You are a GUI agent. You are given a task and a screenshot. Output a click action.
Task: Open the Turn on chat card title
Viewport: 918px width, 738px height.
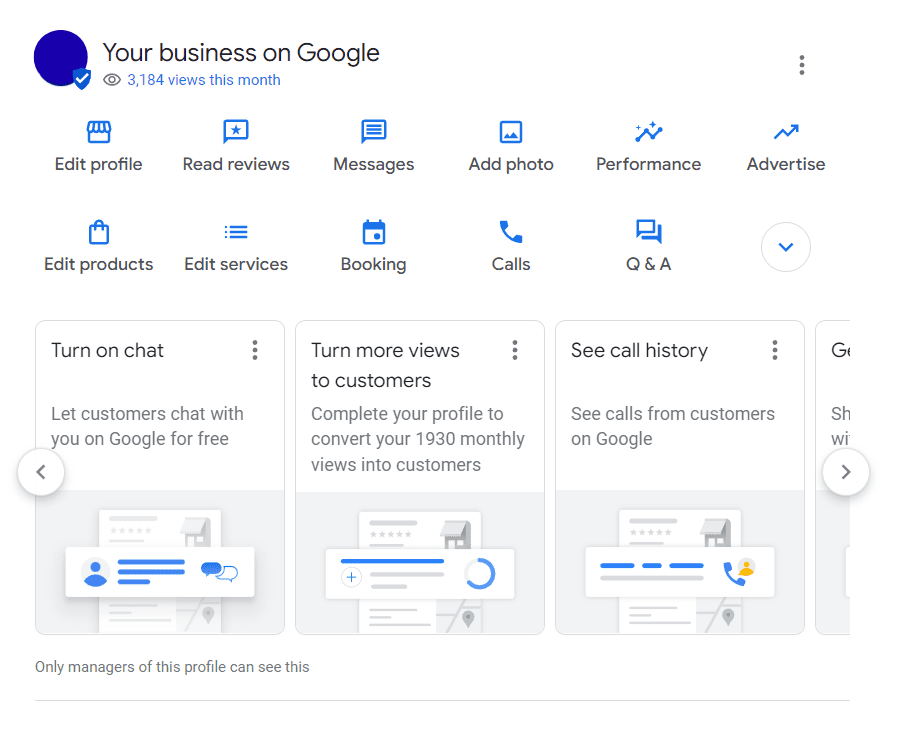[x=107, y=350]
